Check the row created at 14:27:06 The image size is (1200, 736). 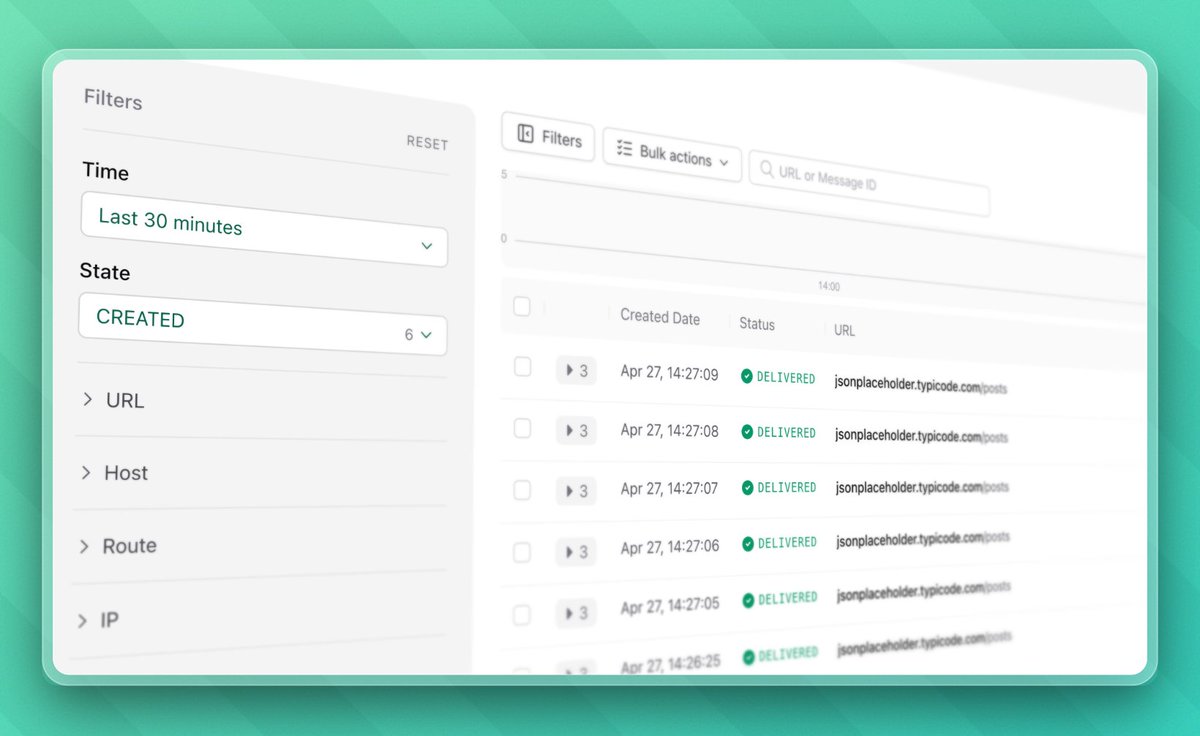coord(522,551)
